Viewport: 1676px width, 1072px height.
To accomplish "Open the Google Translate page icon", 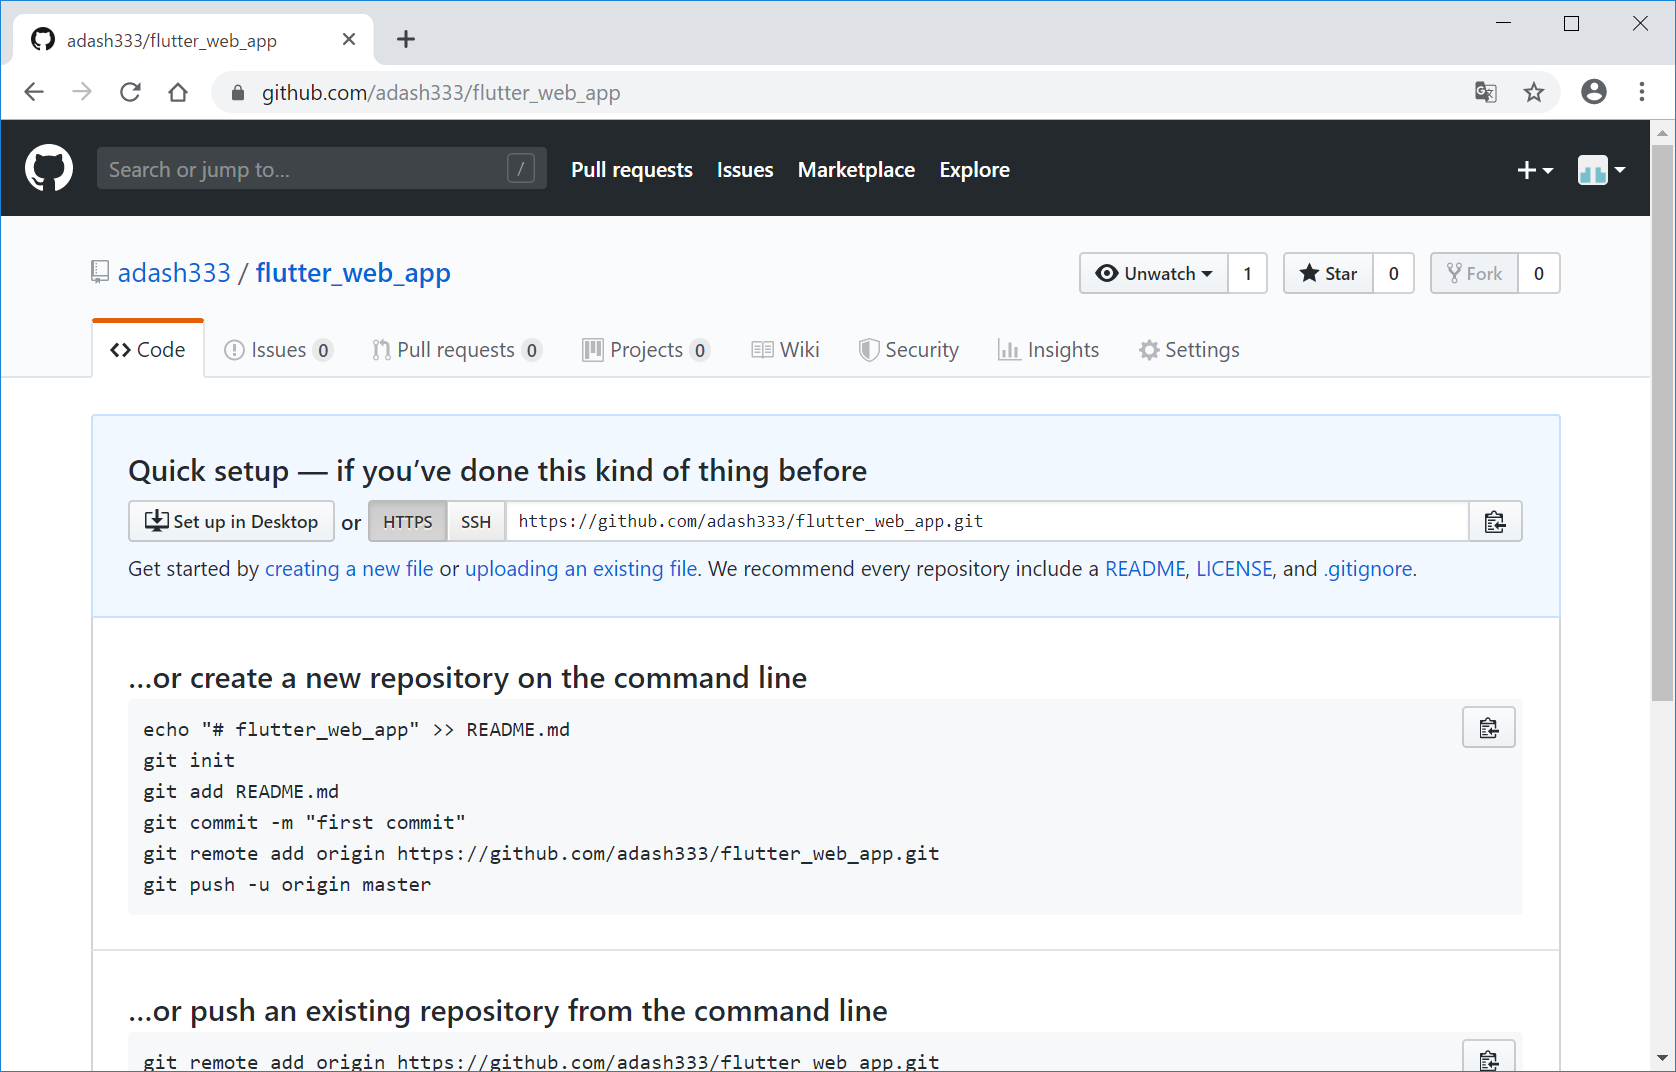I will [1485, 93].
